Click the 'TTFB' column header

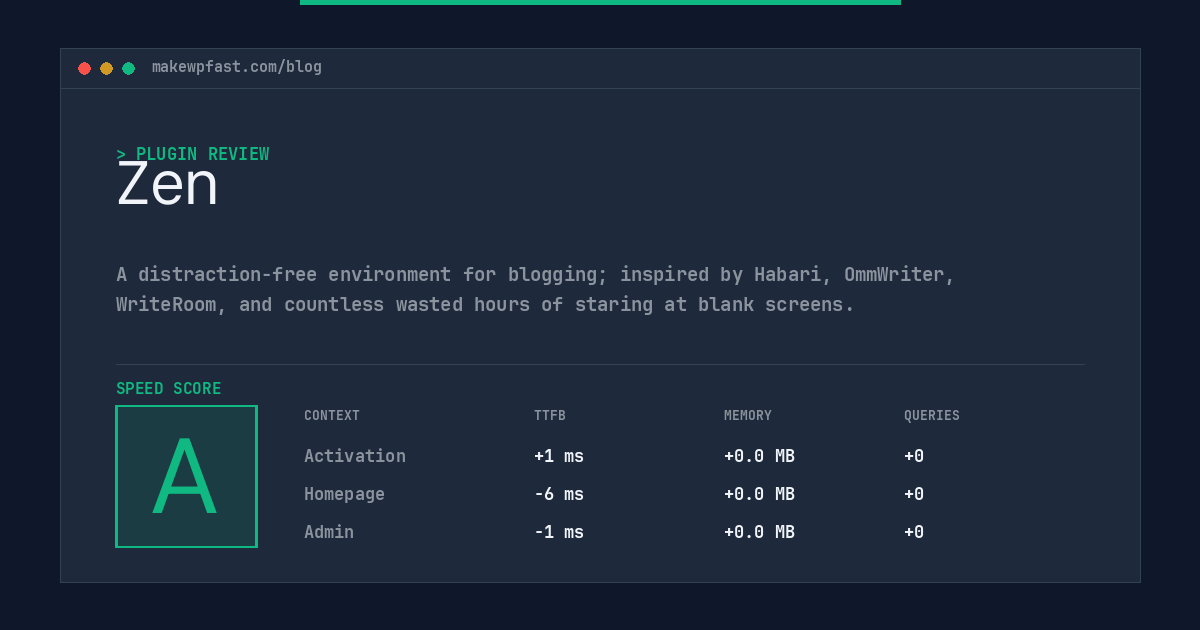pos(550,416)
